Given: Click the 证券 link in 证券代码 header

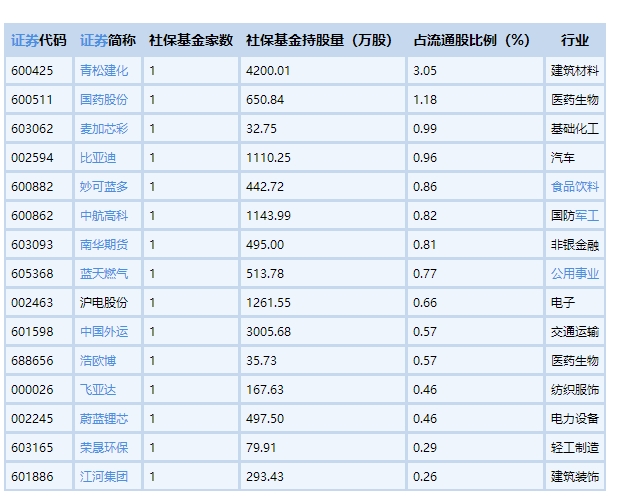Looking at the screenshot, I should click(x=25, y=40).
